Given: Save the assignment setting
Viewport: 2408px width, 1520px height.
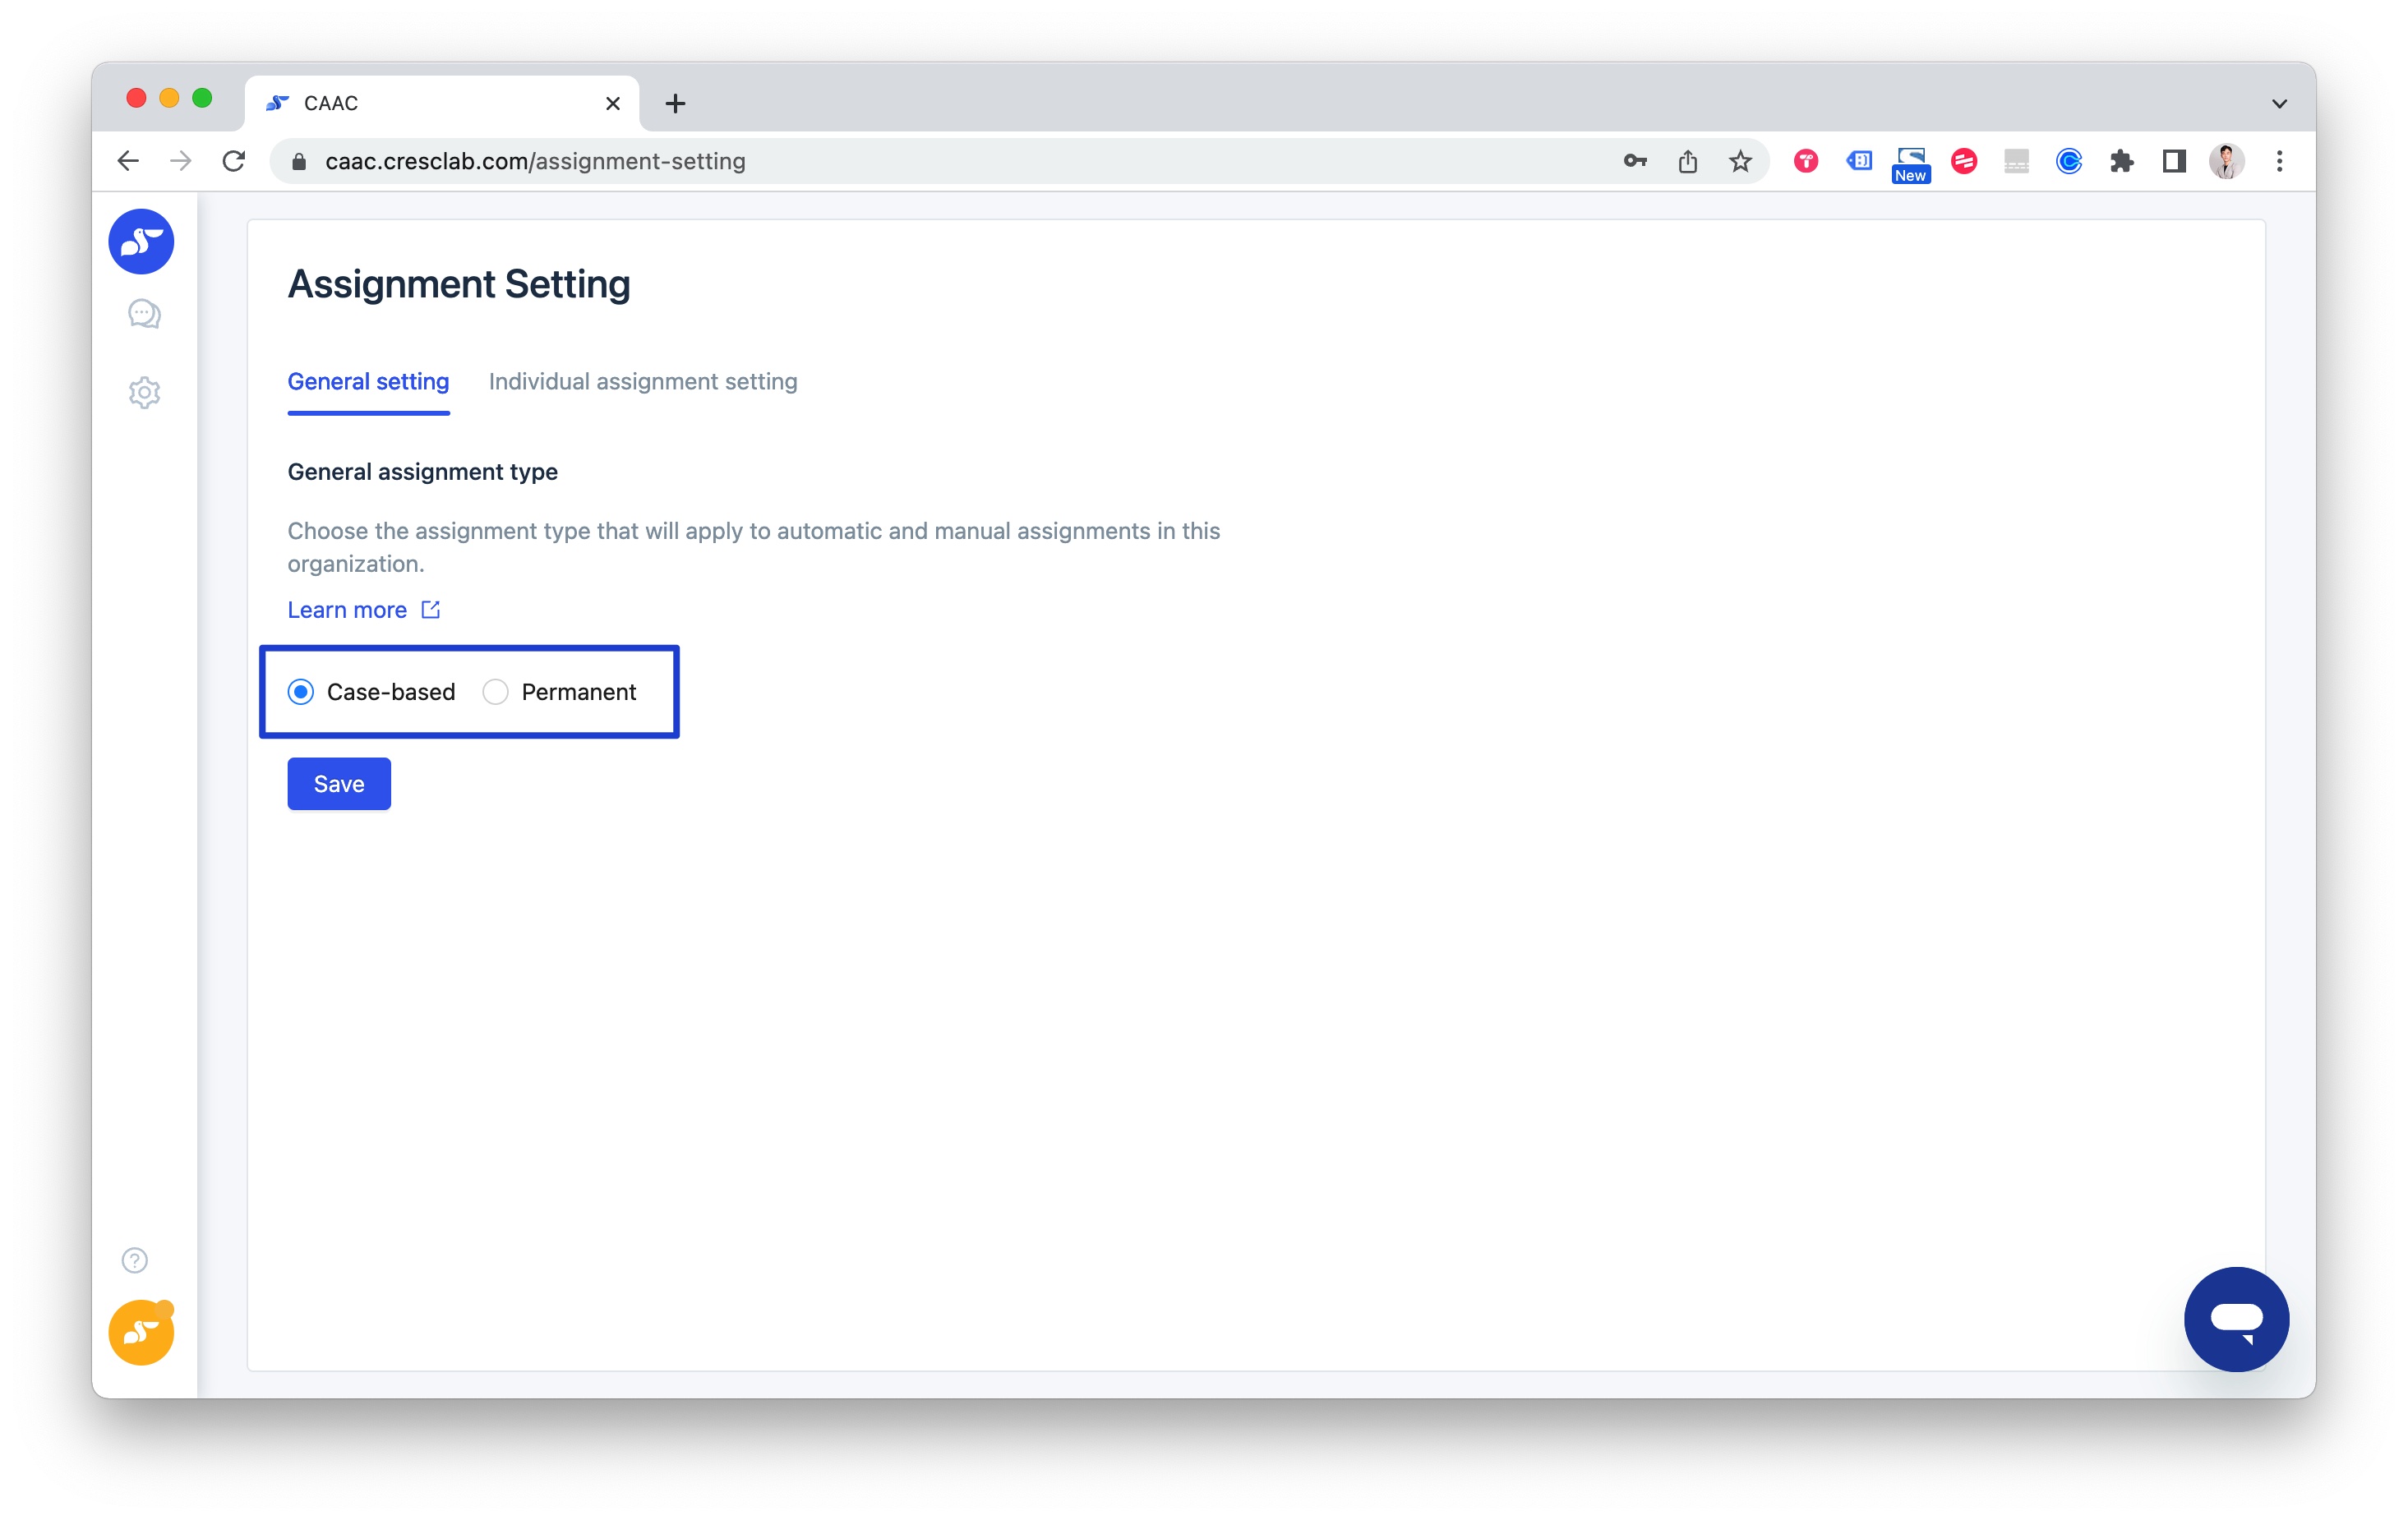Looking at the screenshot, I should pos(339,784).
